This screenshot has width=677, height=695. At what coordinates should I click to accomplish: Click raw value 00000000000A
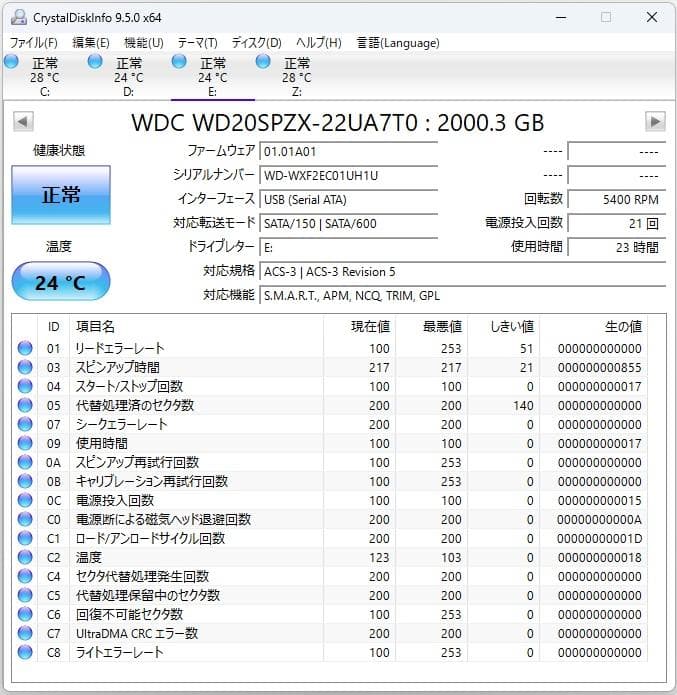pyautogui.click(x=599, y=519)
